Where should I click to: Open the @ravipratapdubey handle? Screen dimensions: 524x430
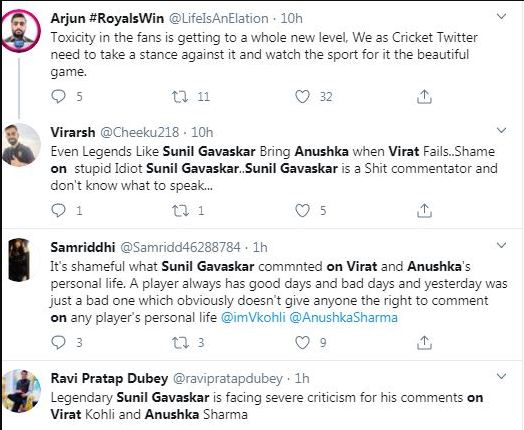click(x=228, y=379)
